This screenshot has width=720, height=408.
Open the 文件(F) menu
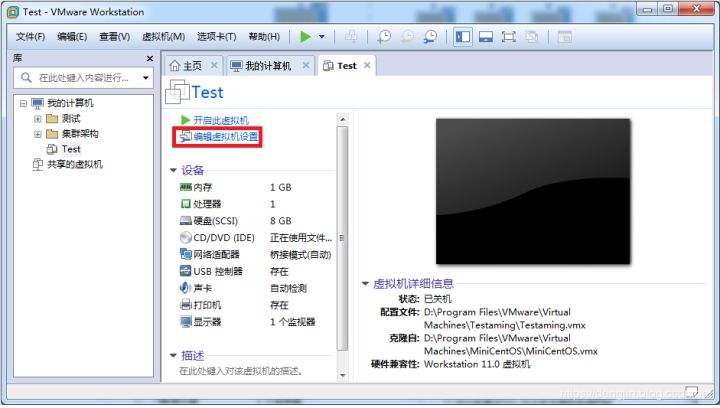click(30, 37)
